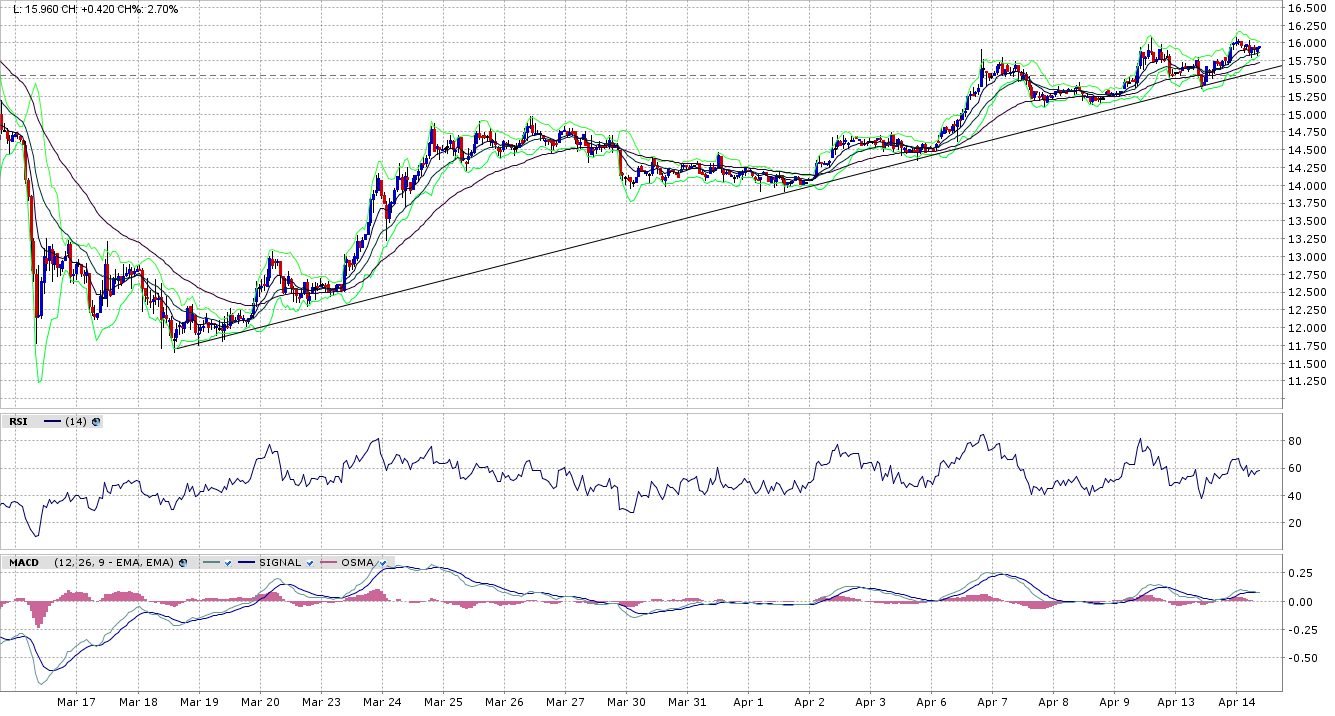Open the RSI indicator settings icon

click(96, 422)
